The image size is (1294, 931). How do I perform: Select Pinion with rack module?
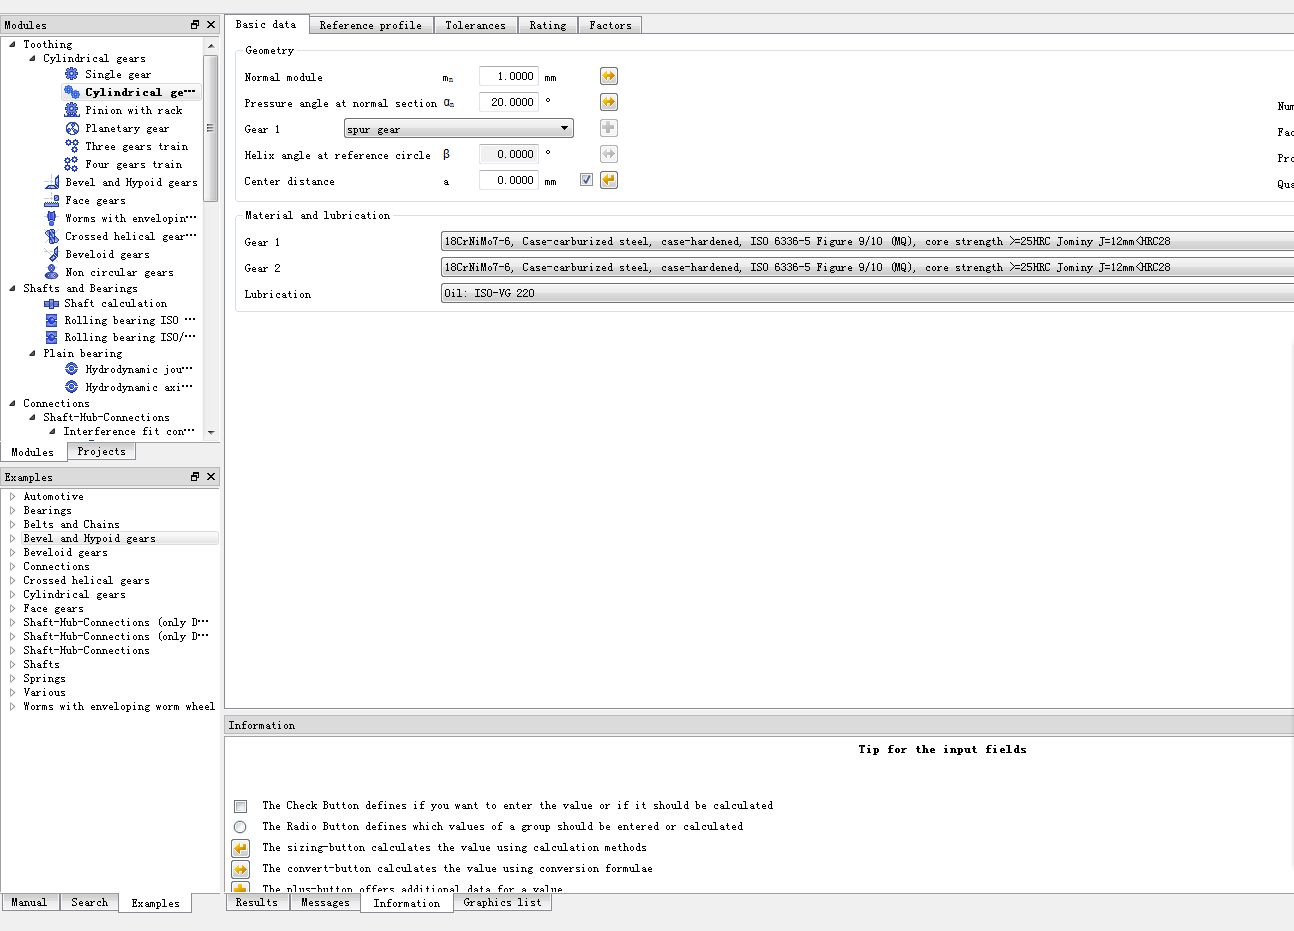tap(133, 111)
